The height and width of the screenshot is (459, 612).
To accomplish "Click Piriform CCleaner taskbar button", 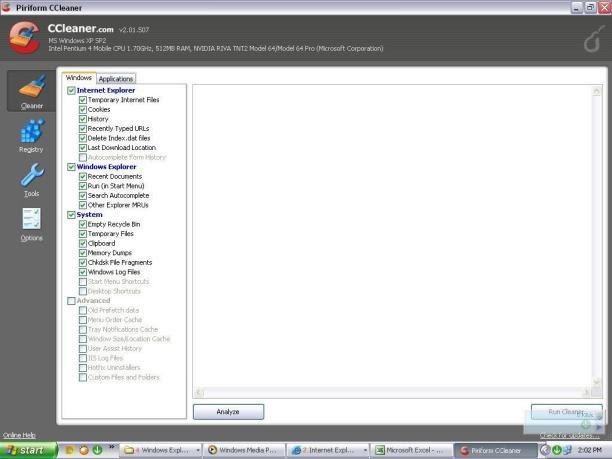I will click(x=496, y=450).
